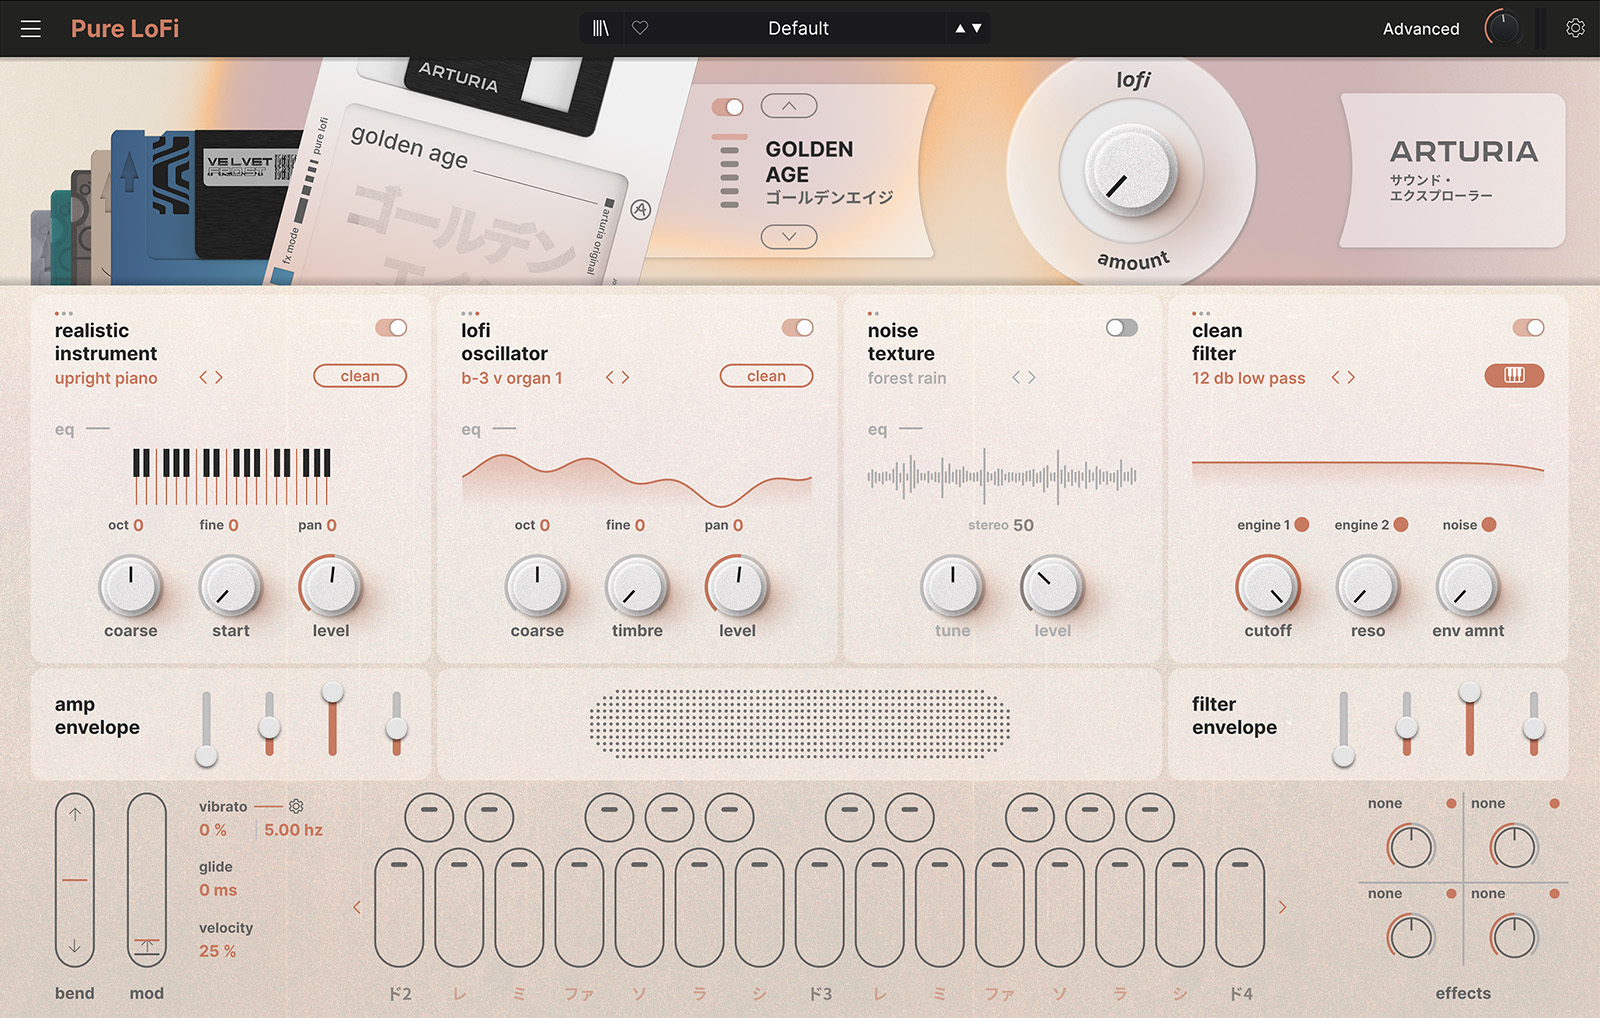Turn off the lofi oscillator
Screen dimensions: 1600x1018
(797, 328)
